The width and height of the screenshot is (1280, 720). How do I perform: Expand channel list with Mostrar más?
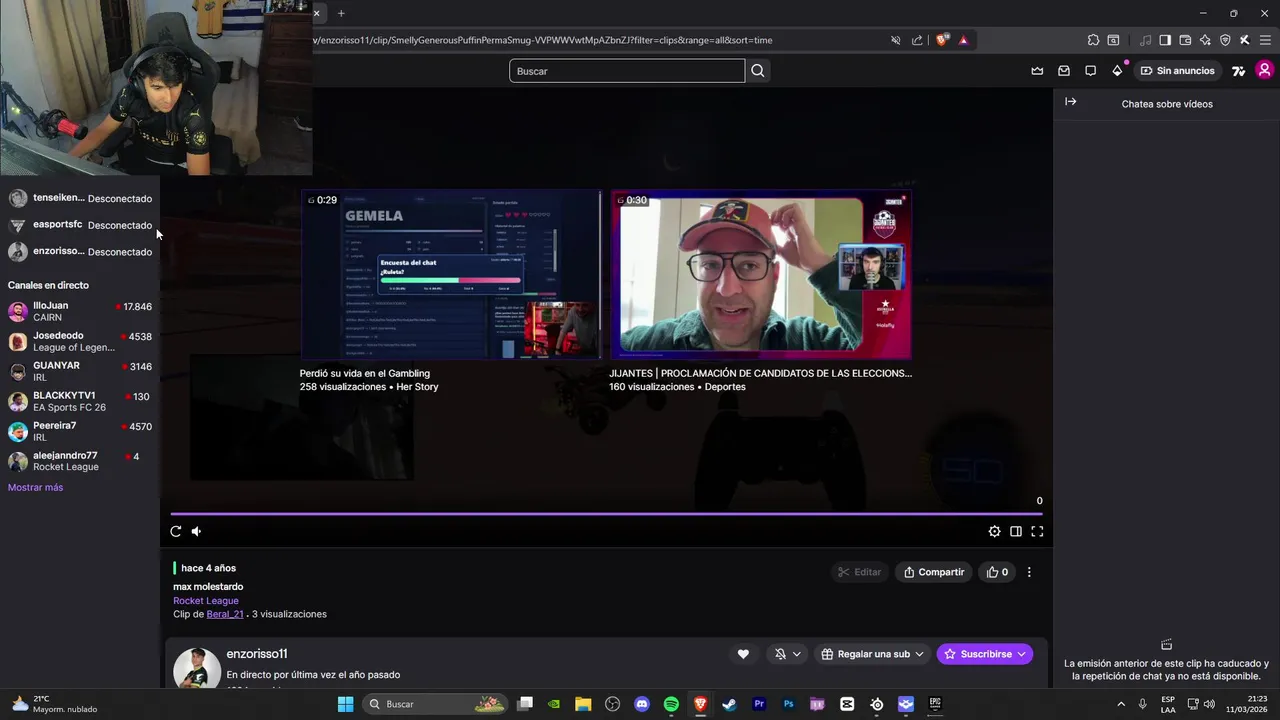click(35, 487)
